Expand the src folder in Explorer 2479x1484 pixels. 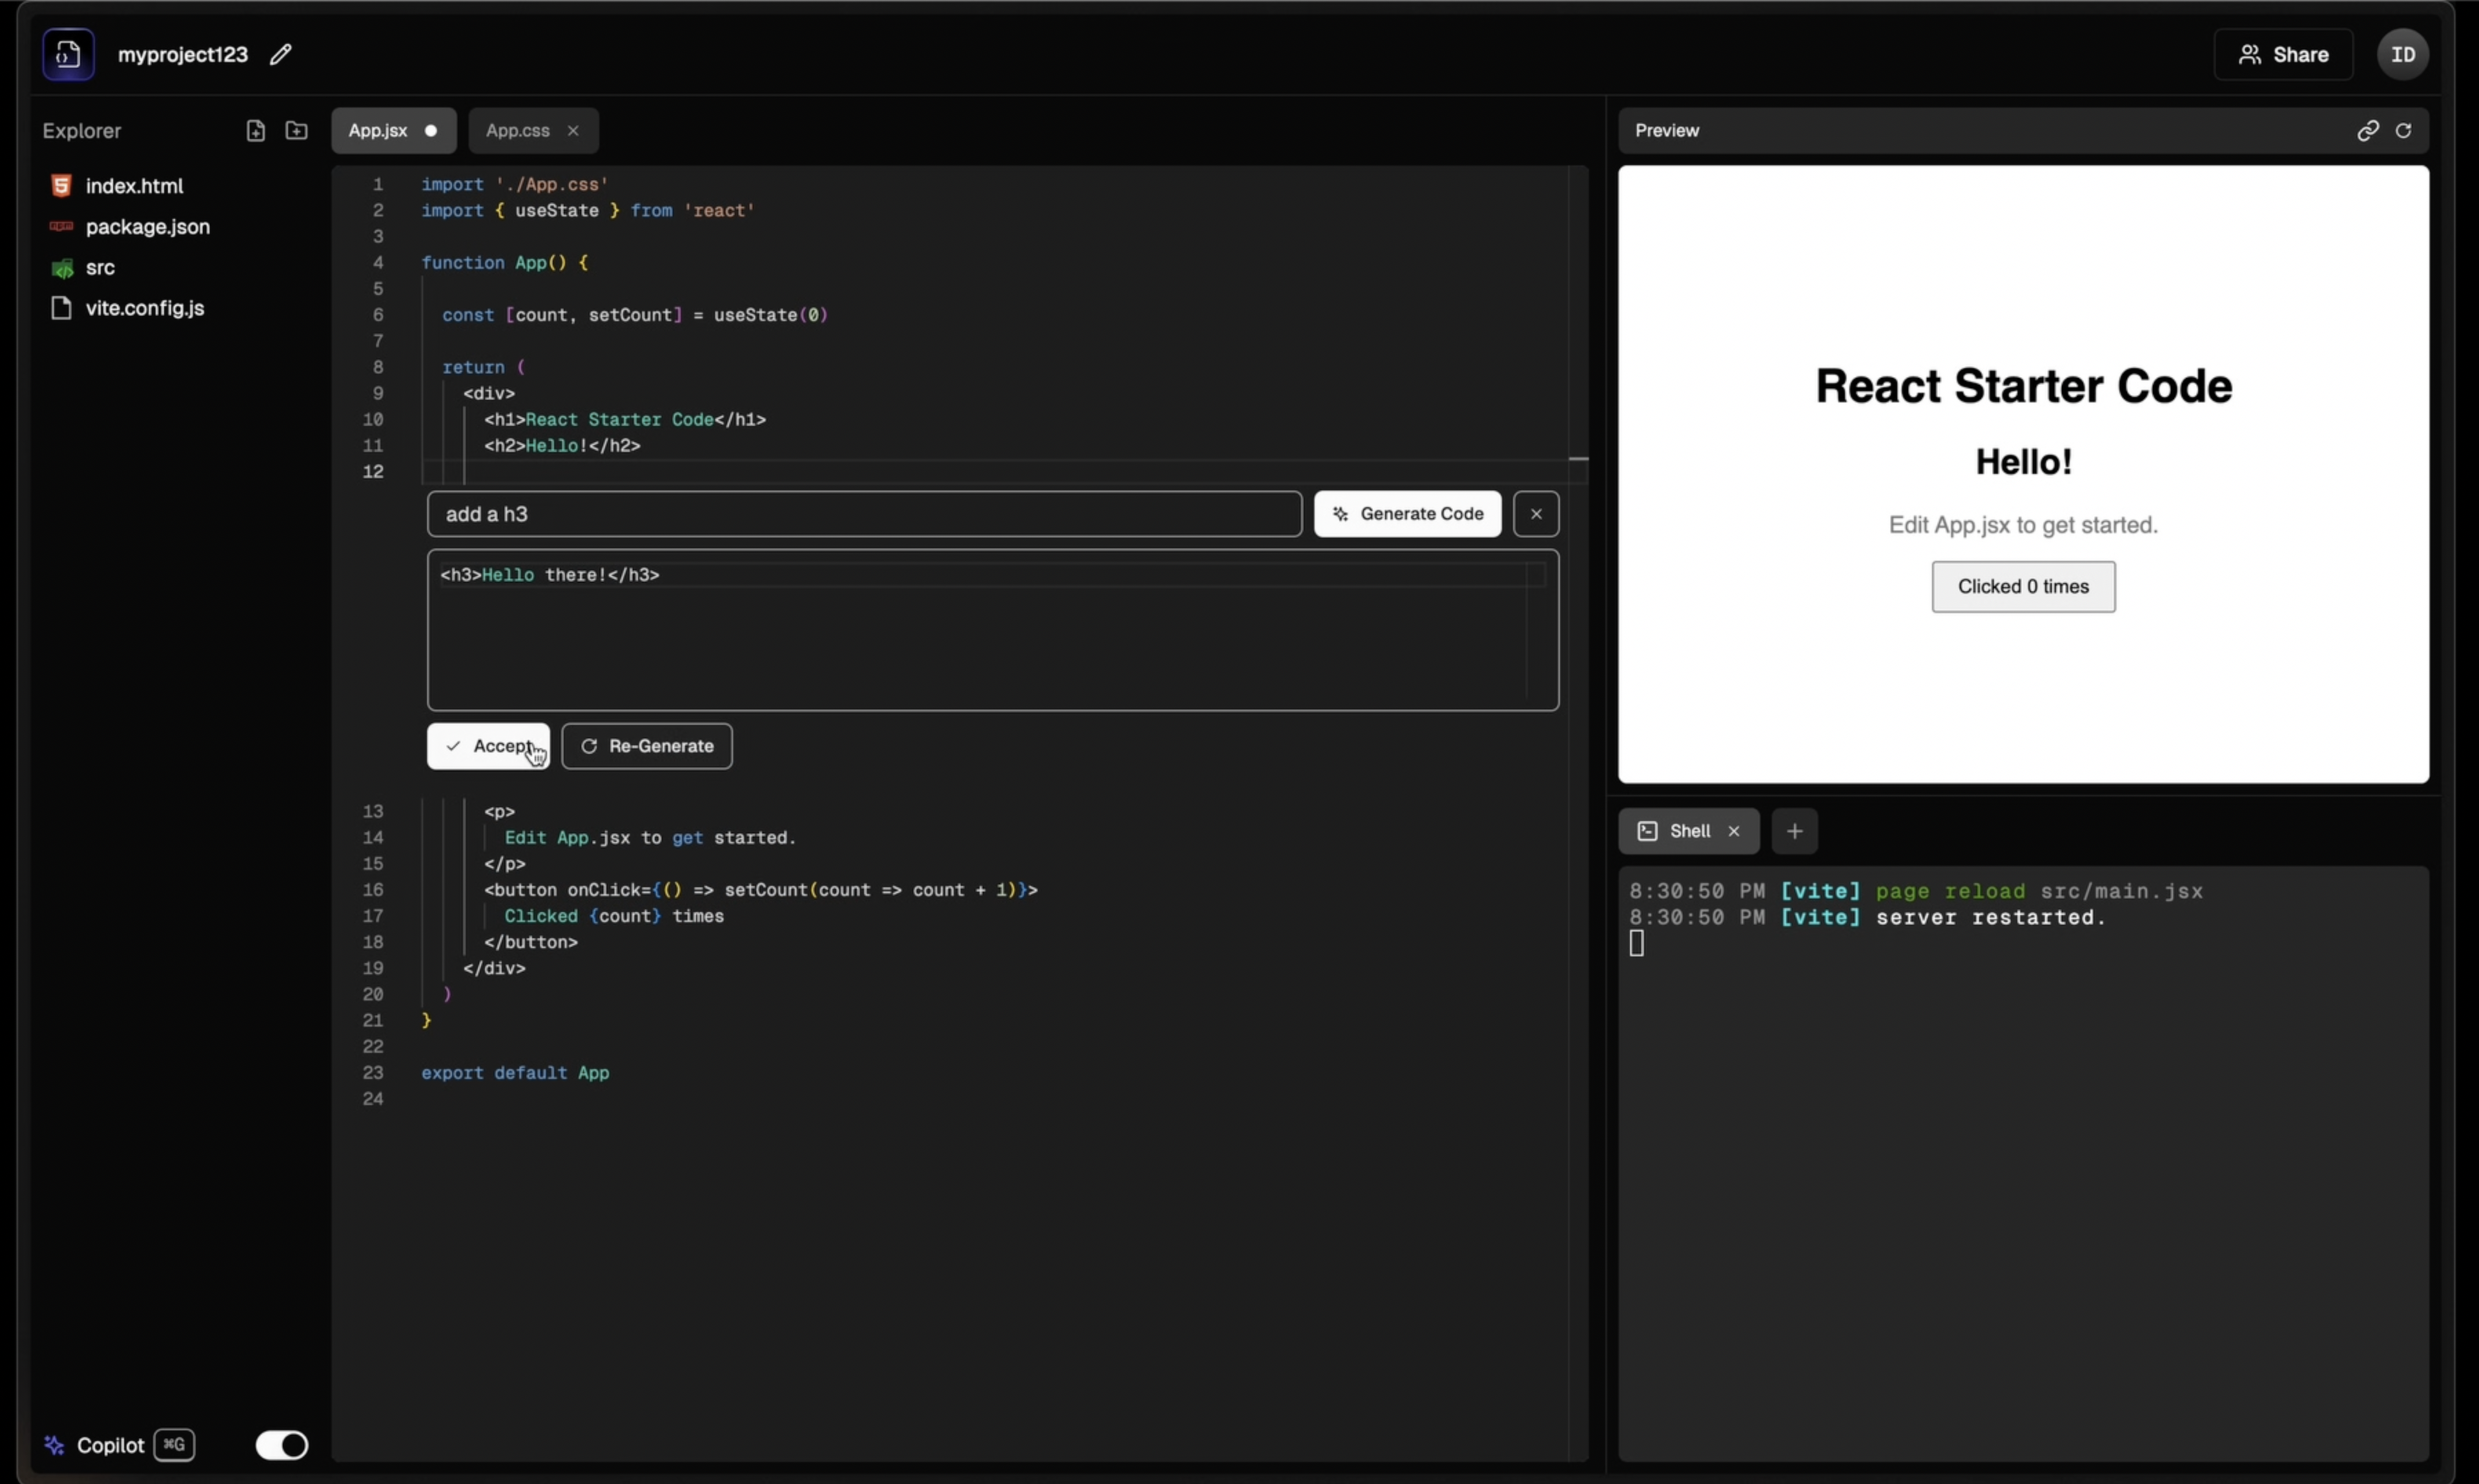[99, 267]
